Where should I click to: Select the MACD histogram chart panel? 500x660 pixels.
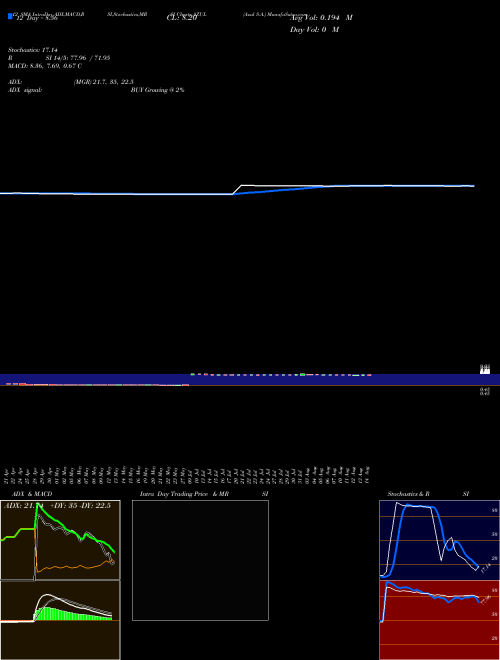coord(60,620)
